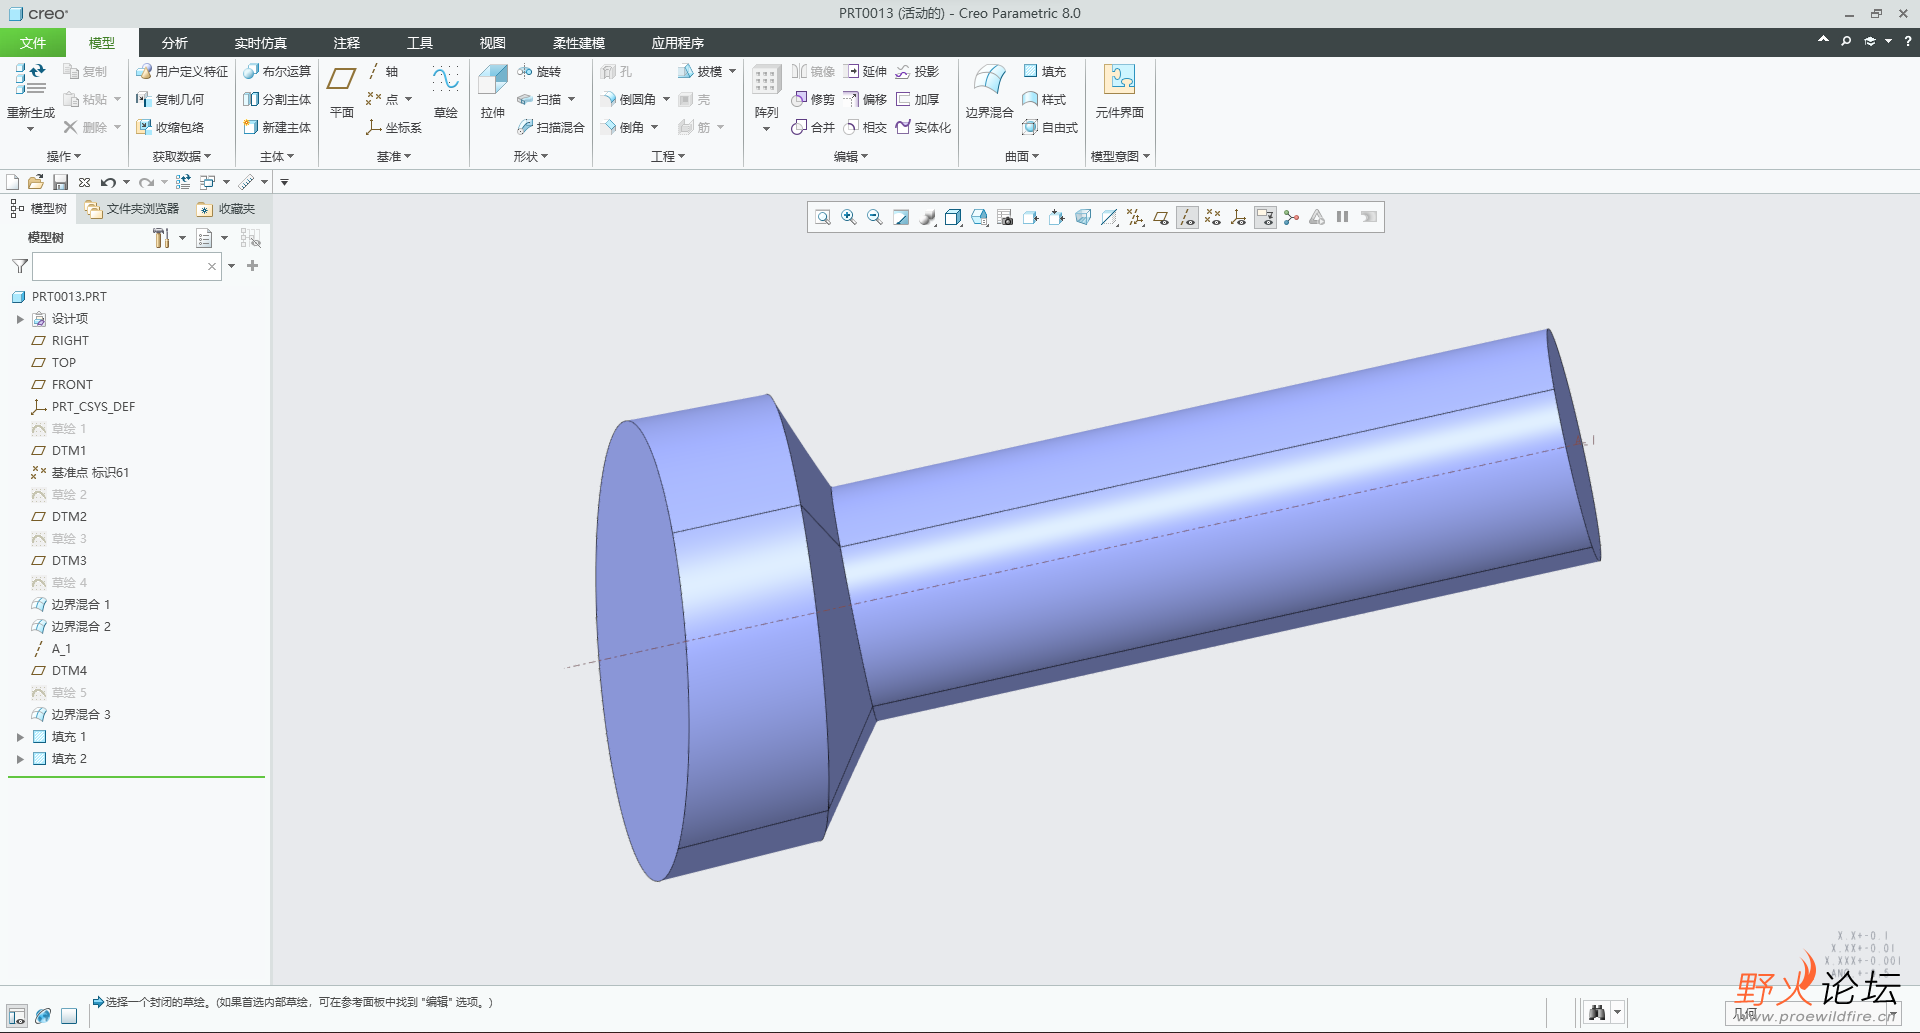Click the model tree settings hammer icon
The height and width of the screenshot is (1033, 1920).
coord(160,238)
